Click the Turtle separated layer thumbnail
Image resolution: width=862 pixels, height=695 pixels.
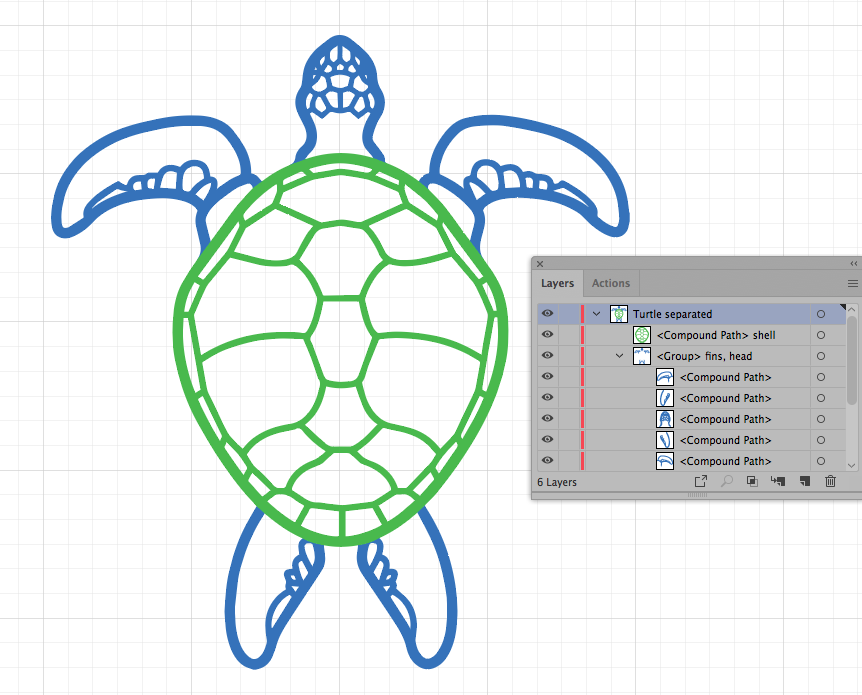619,314
